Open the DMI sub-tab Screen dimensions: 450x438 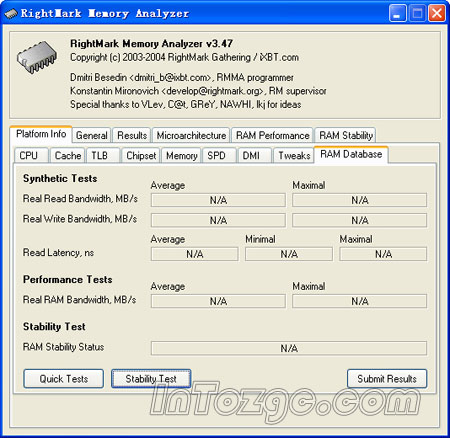(254, 156)
